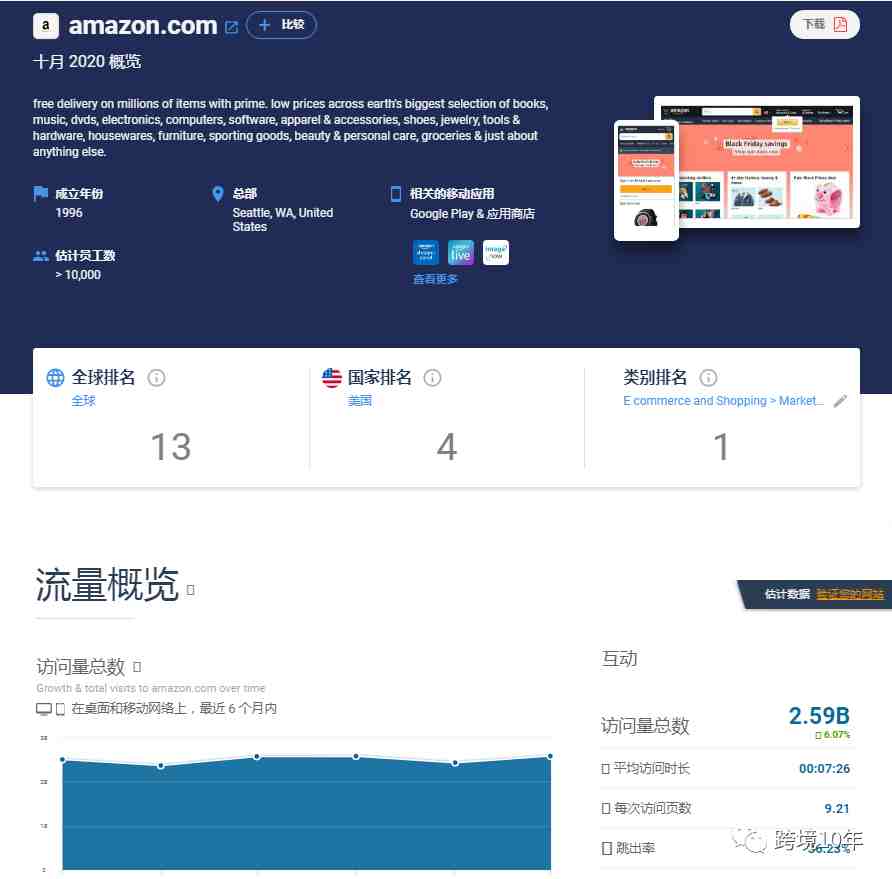
Task: Click the estimated employees people icon
Action: tap(40, 256)
